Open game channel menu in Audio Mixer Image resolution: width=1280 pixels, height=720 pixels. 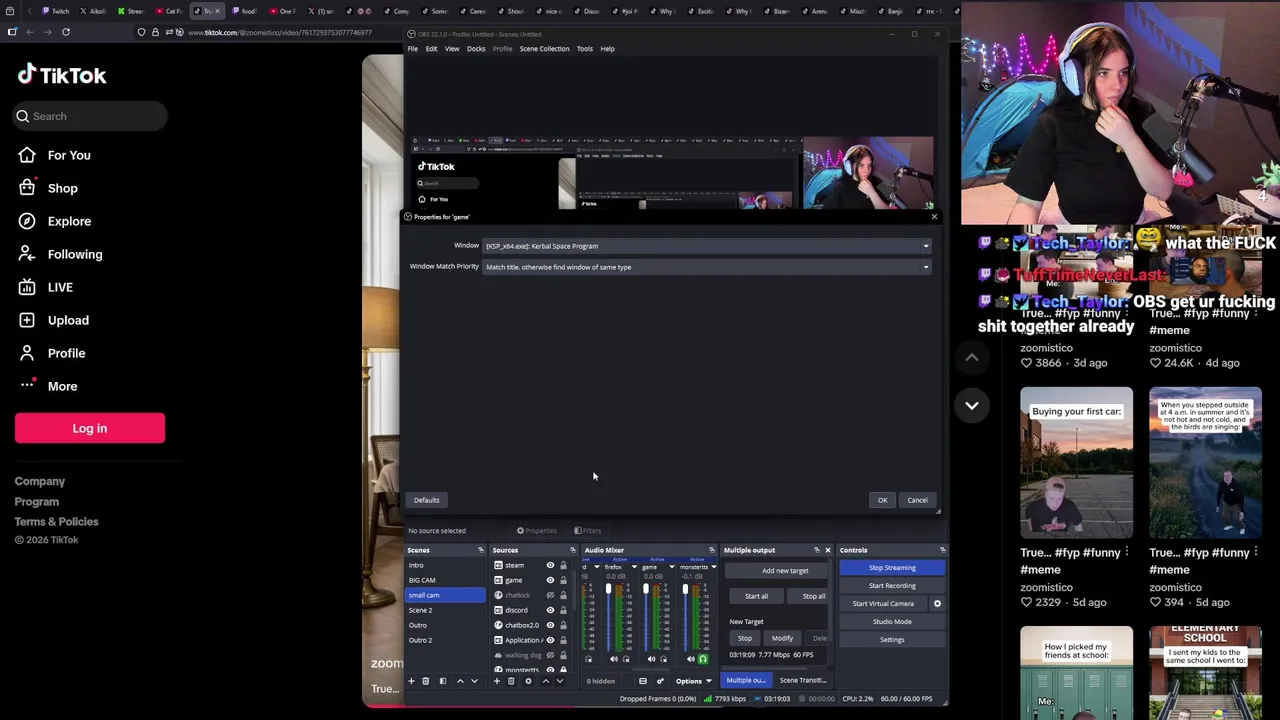point(671,567)
